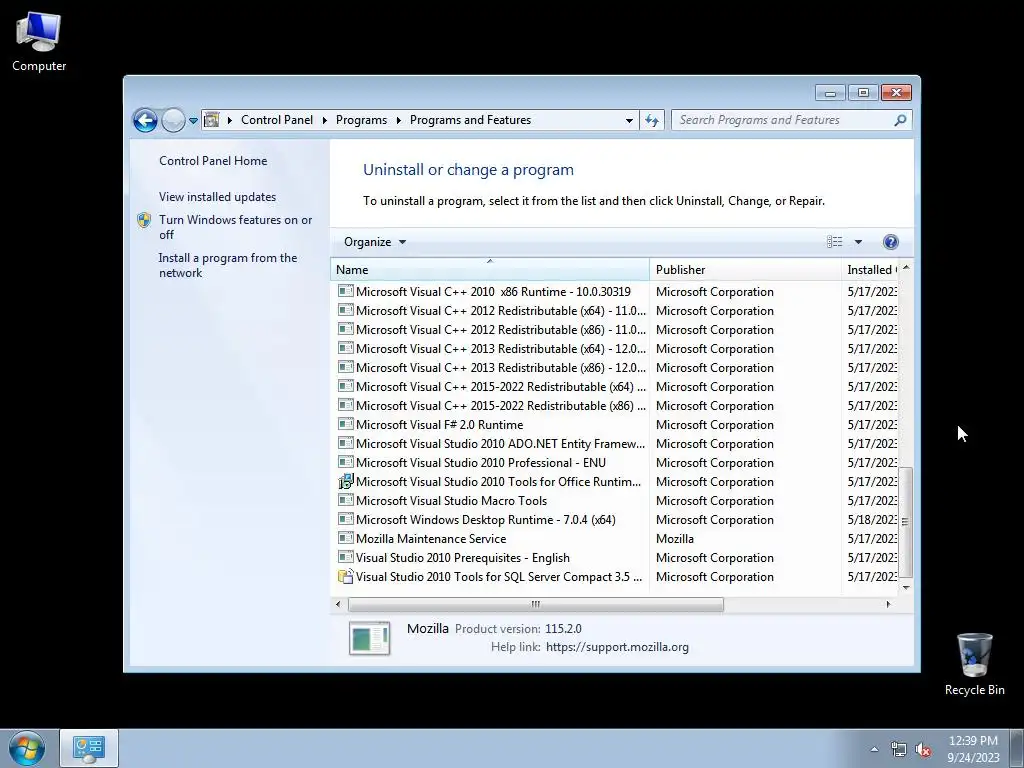1024x768 pixels.
Task: Sort by the Publisher column header
Action: [745, 270]
